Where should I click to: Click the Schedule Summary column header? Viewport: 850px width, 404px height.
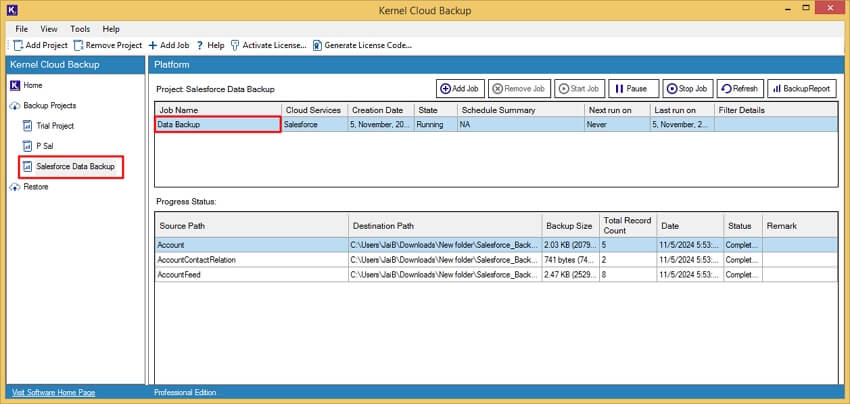(x=521, y=110)
